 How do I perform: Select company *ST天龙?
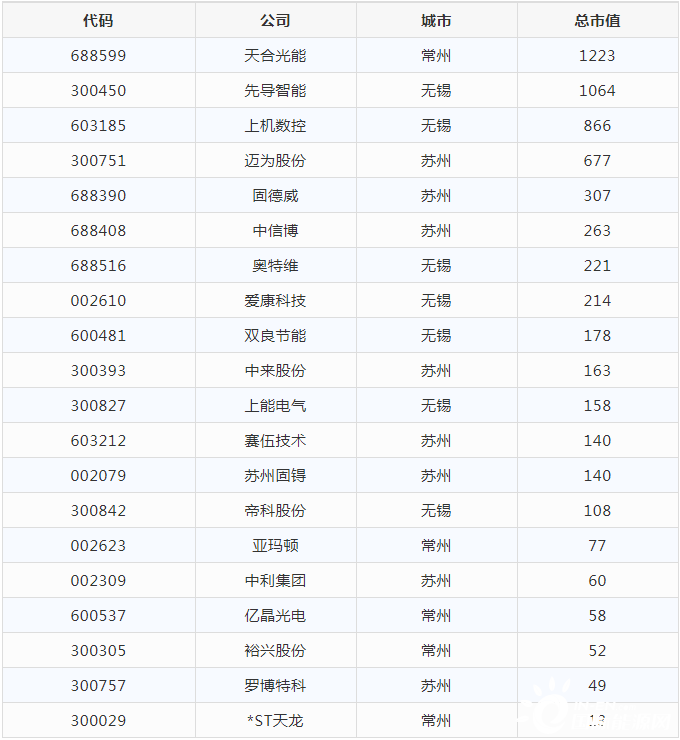276,721
